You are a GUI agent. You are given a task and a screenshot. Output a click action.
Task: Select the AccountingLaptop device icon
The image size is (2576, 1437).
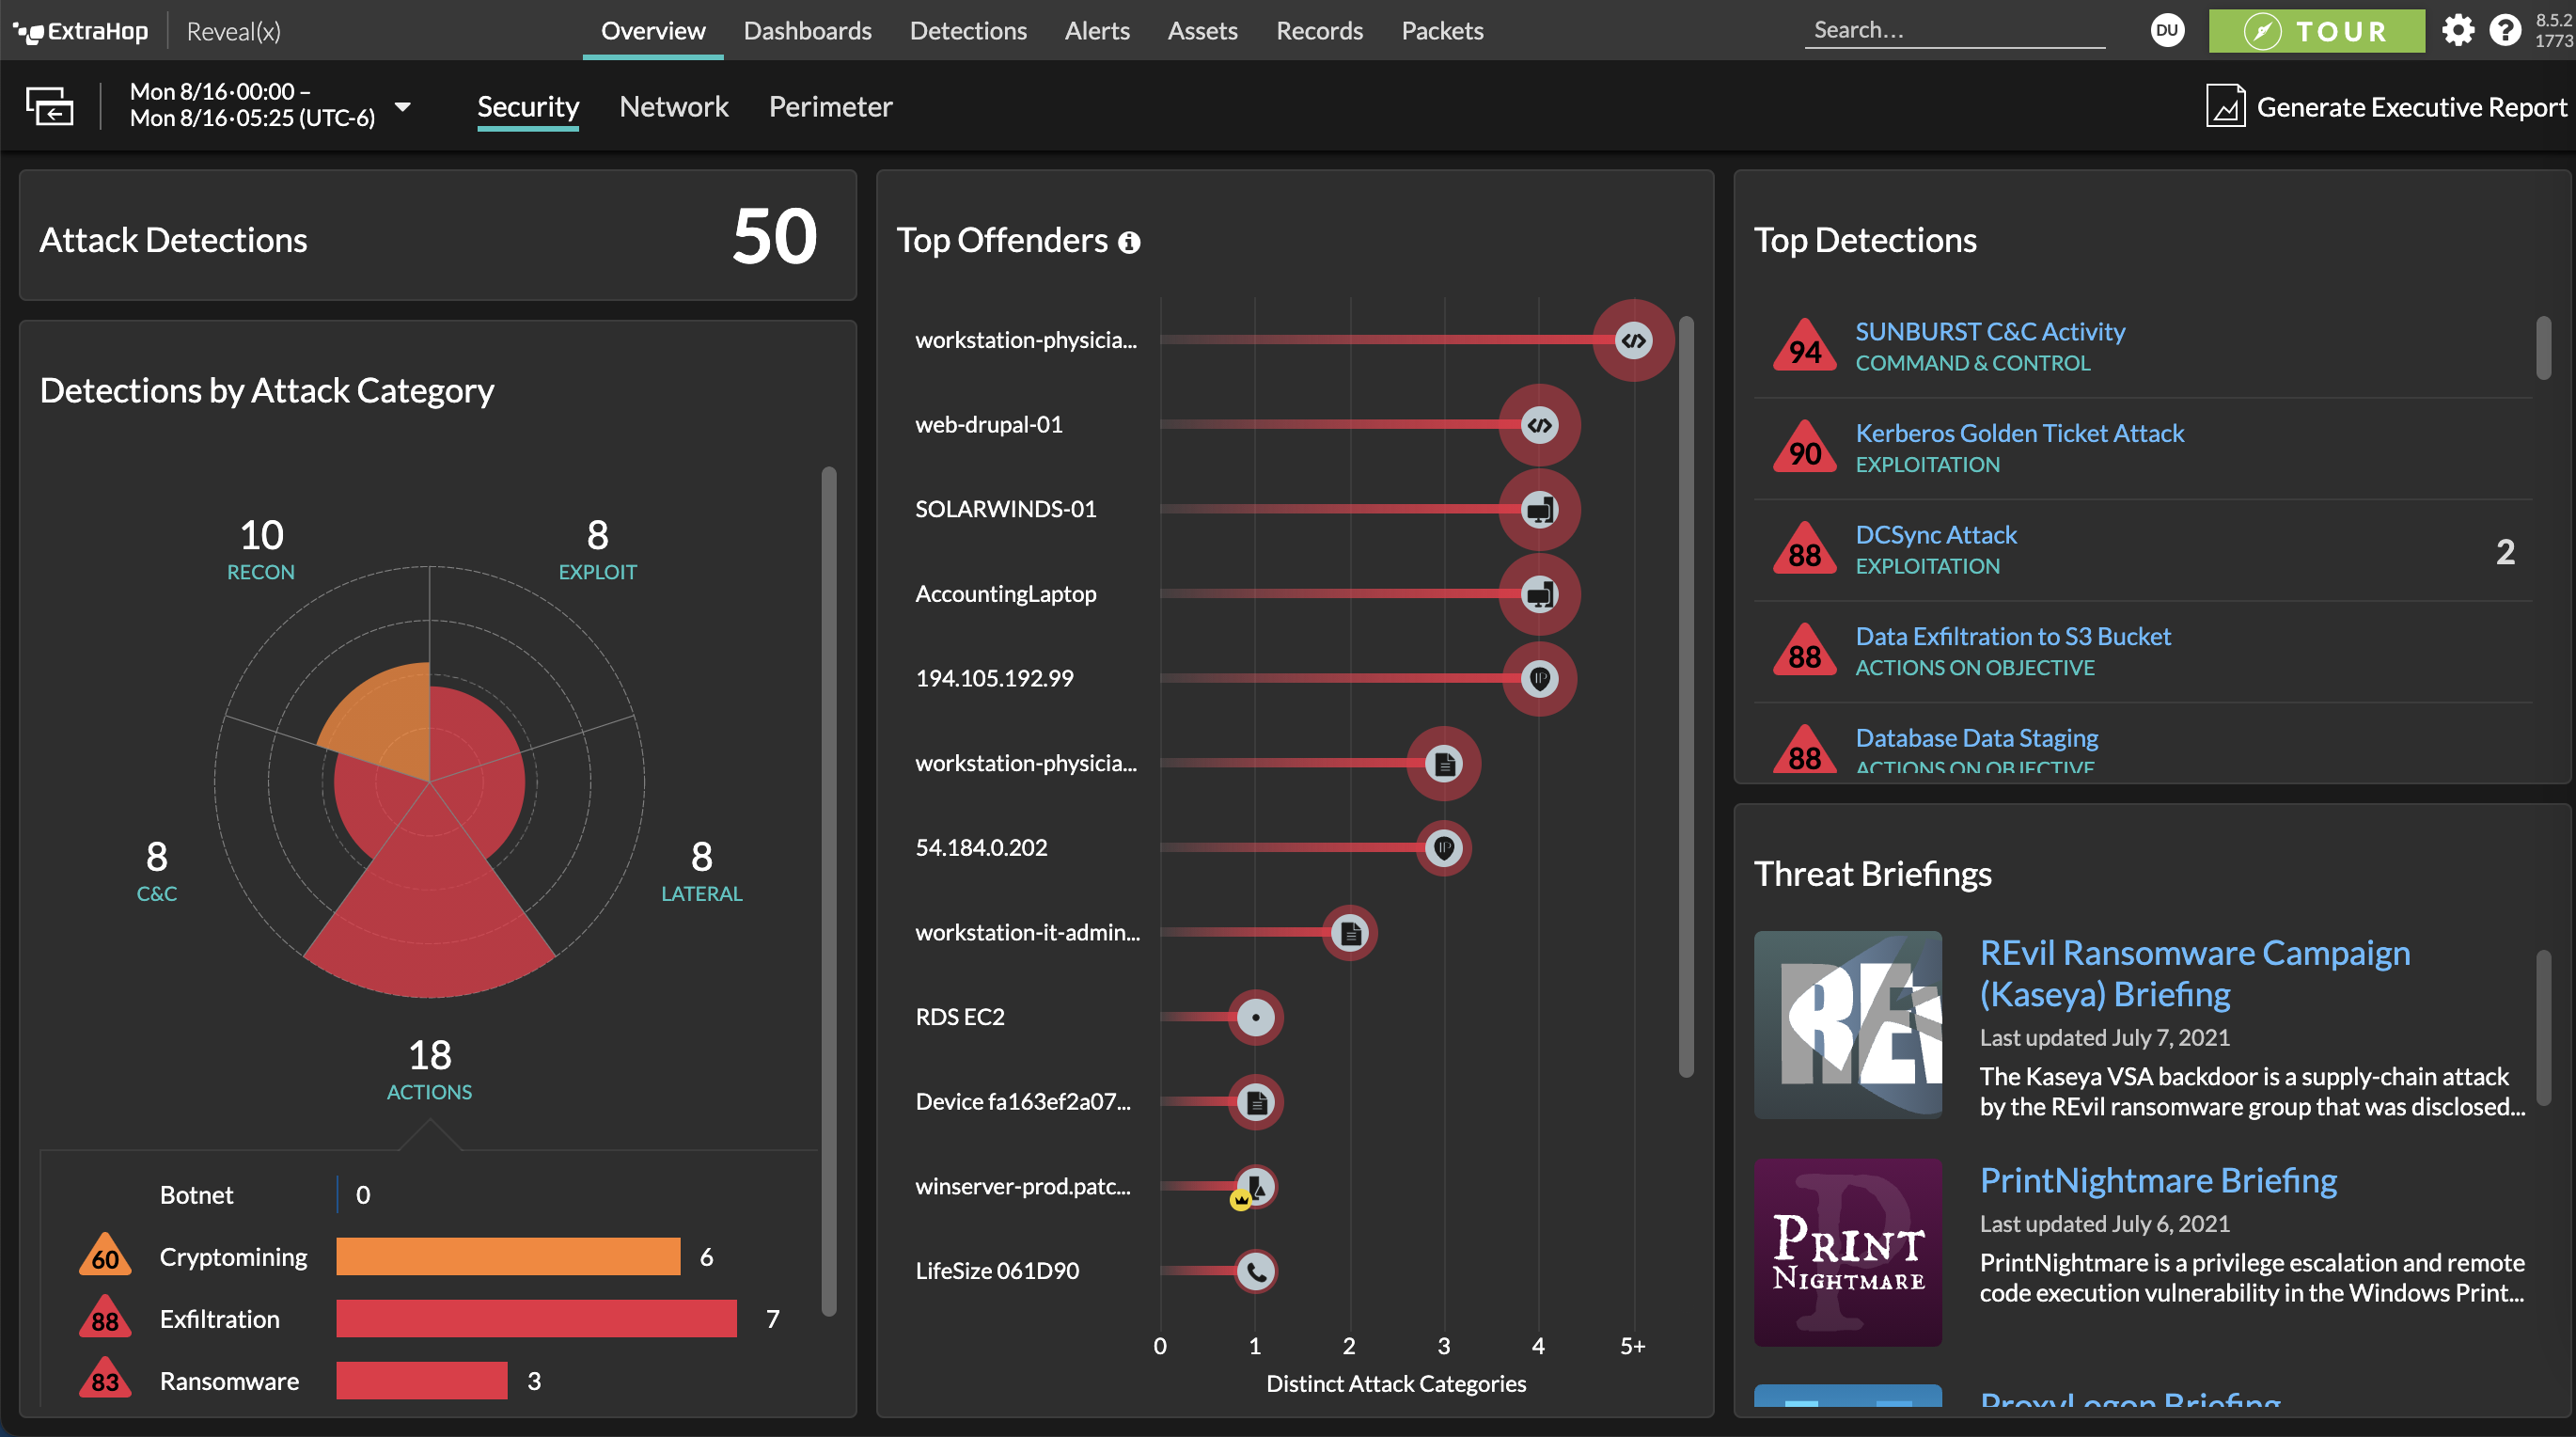(x=1539, y=594)
